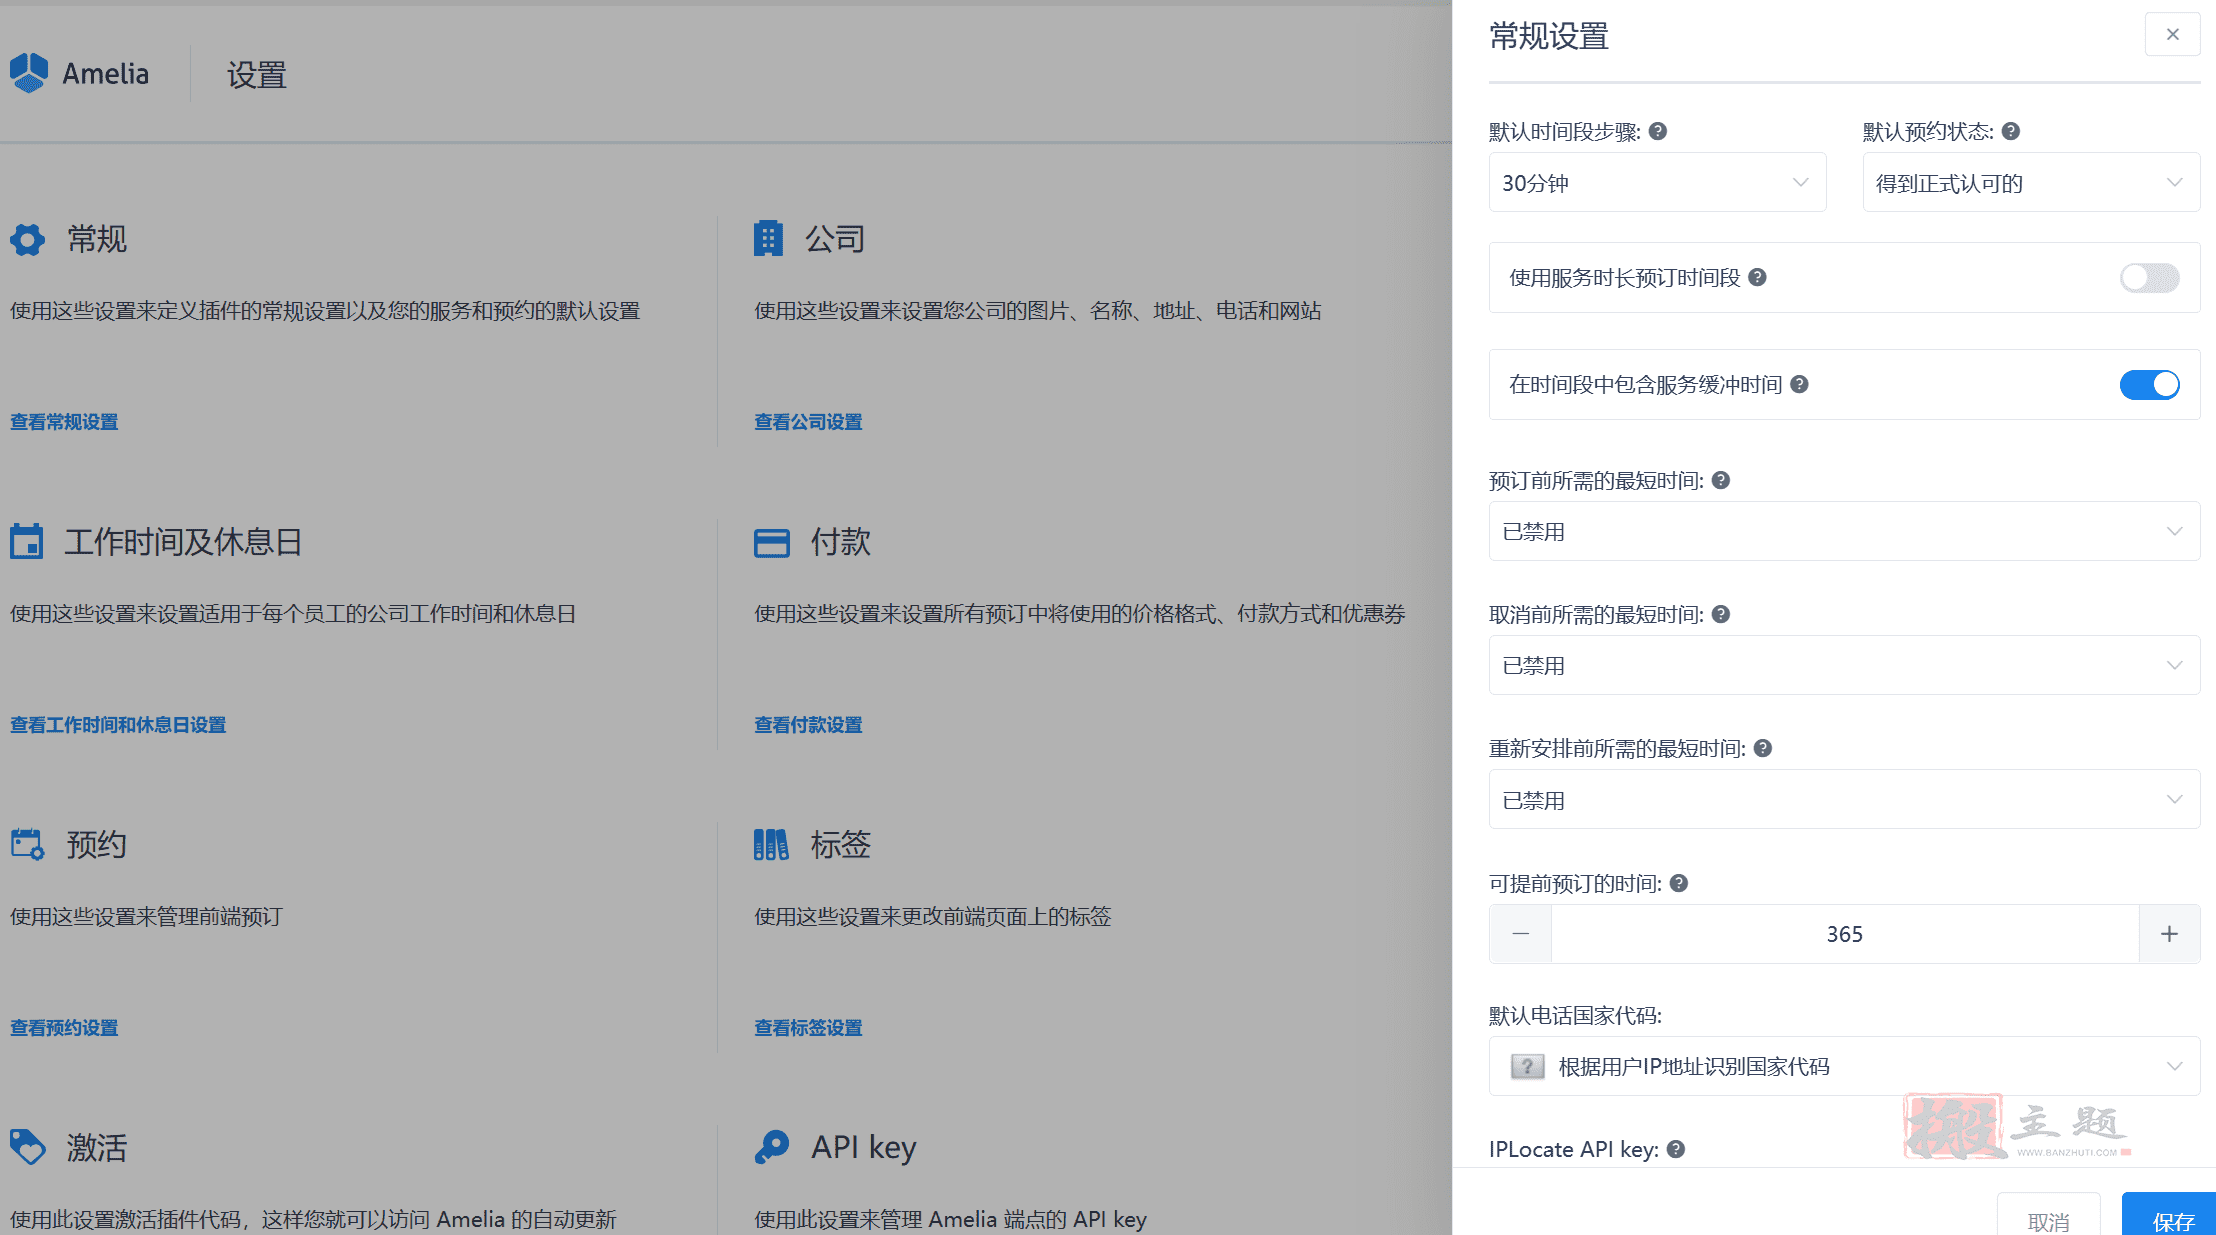2216x1235 pixels.
Task: Open 查看标签设置 link
Action: [808, 1028]
